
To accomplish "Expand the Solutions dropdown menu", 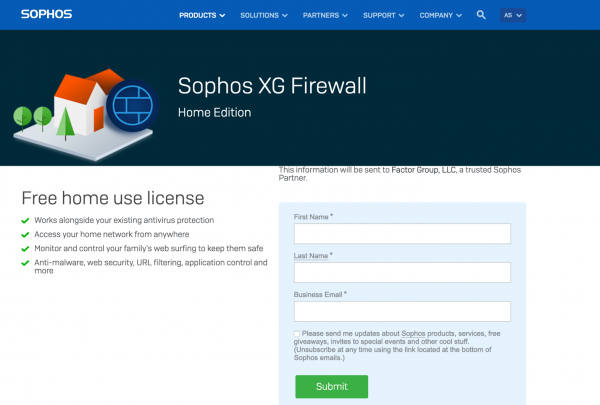I will 265,15.
